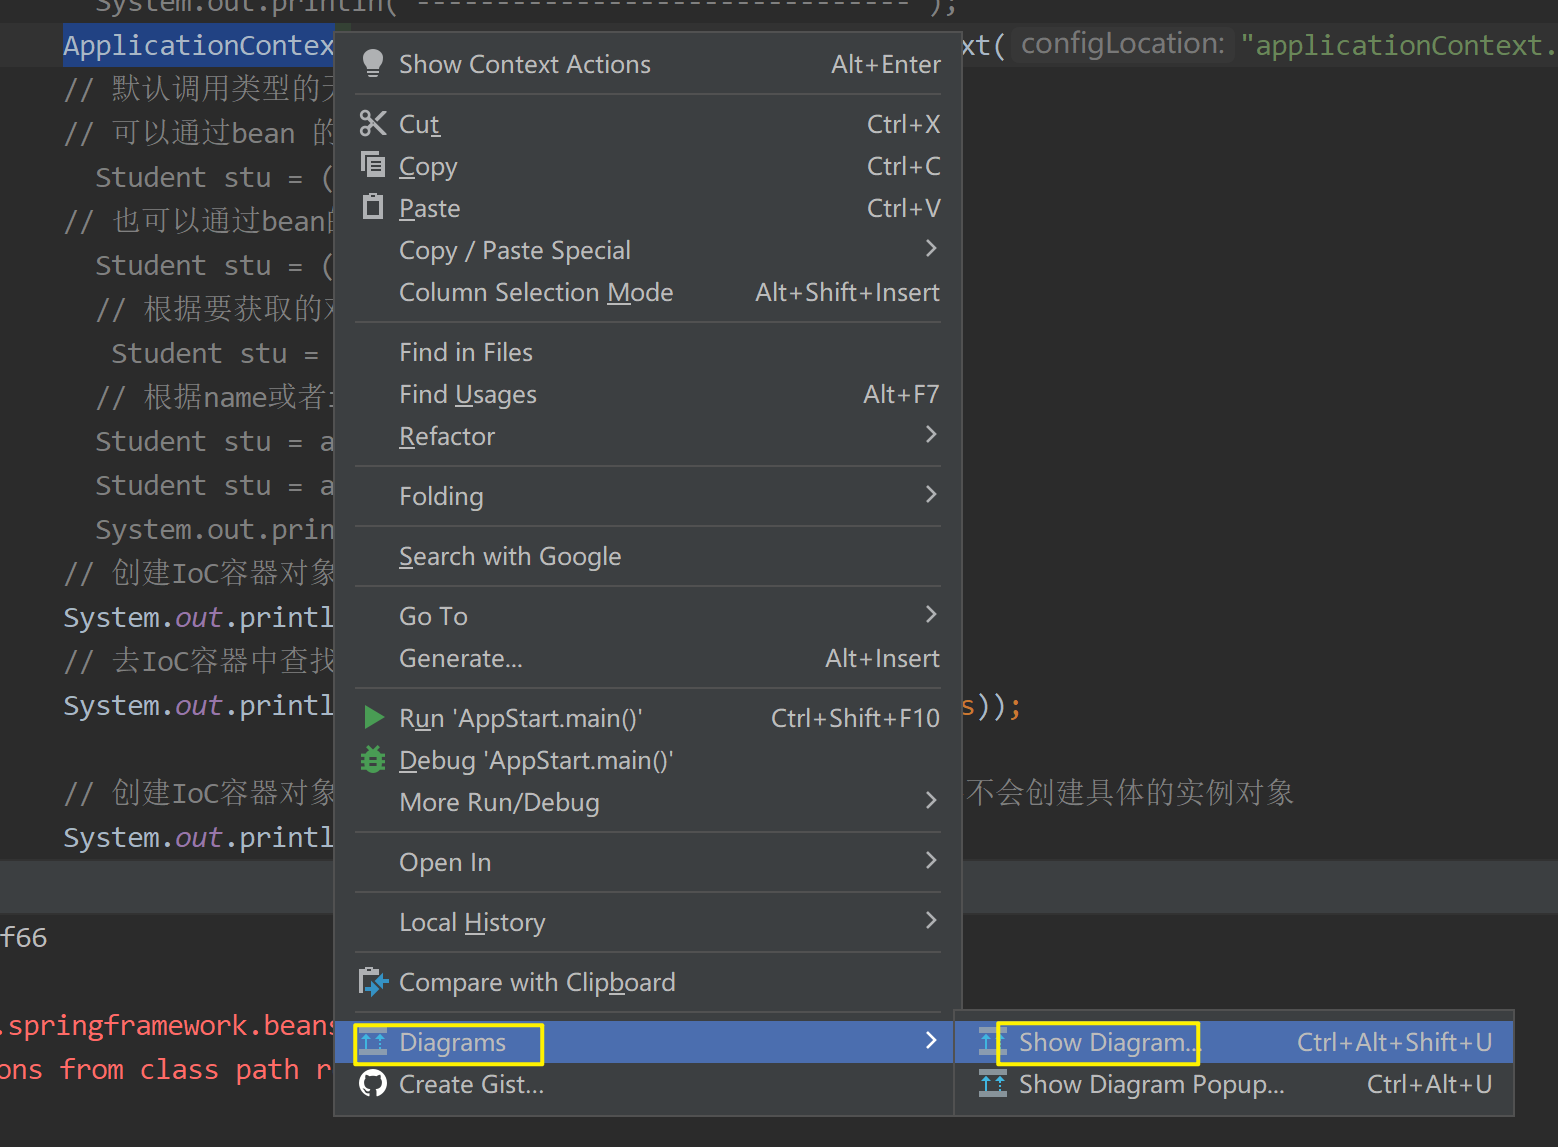The height and width of the screenshot is (1147, 1558).
Task: Click the scissors Cut icon
Action: pos(372,123)
